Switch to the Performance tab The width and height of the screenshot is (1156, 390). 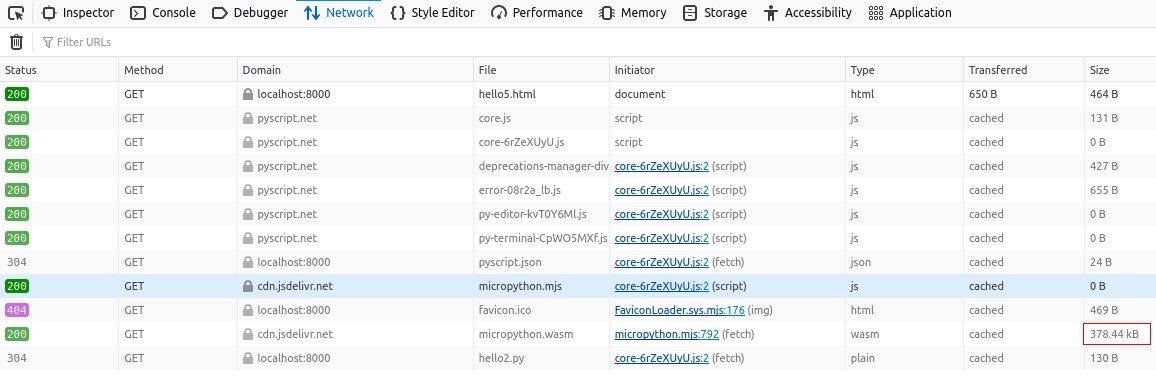(x=537, y=13)
